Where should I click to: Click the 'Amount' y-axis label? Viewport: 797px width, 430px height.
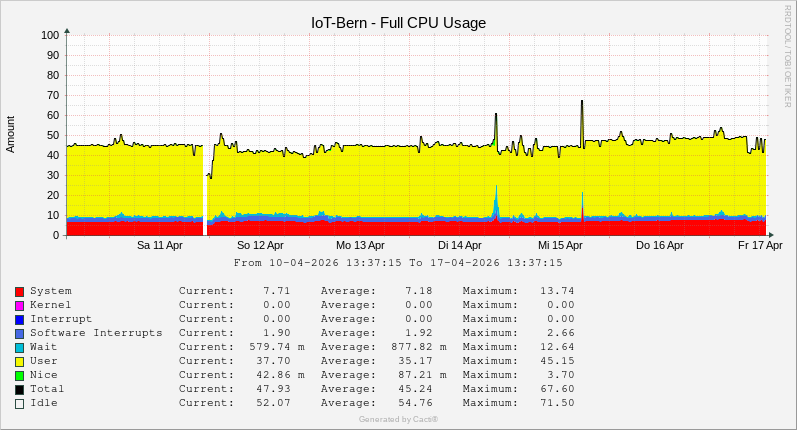coord(11,134)
